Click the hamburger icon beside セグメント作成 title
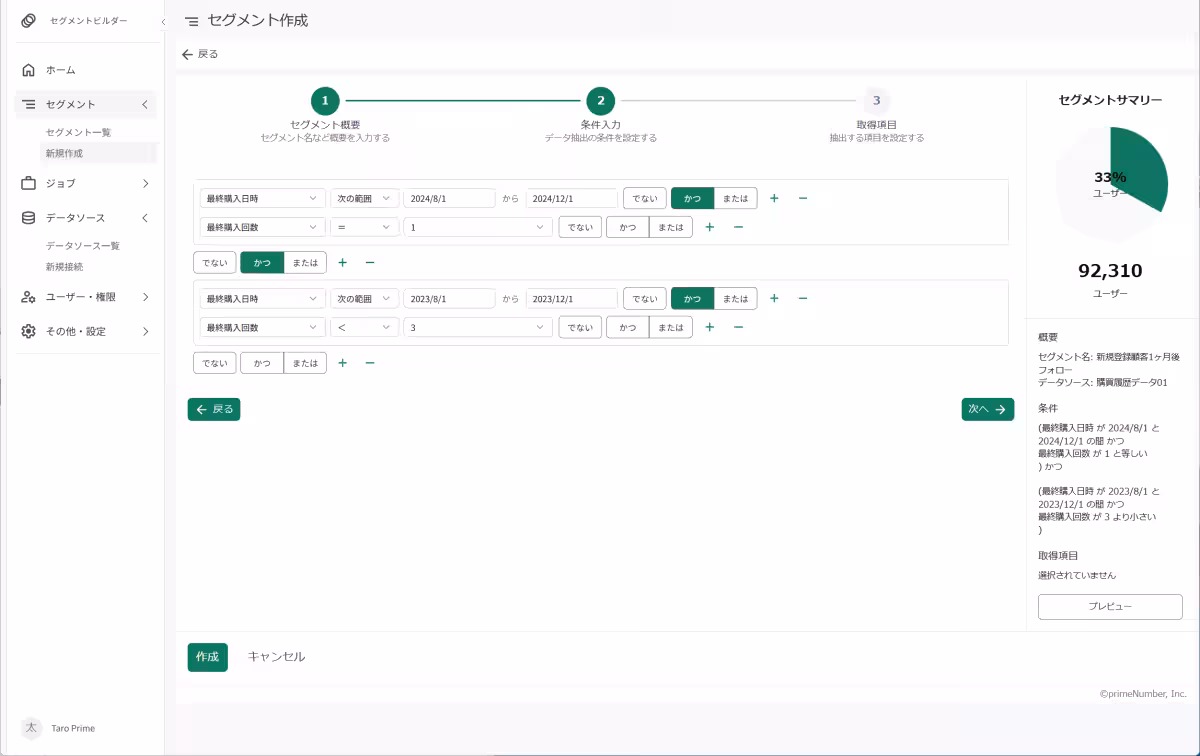The image size is (1200, 756). click(x=192, y=21)
